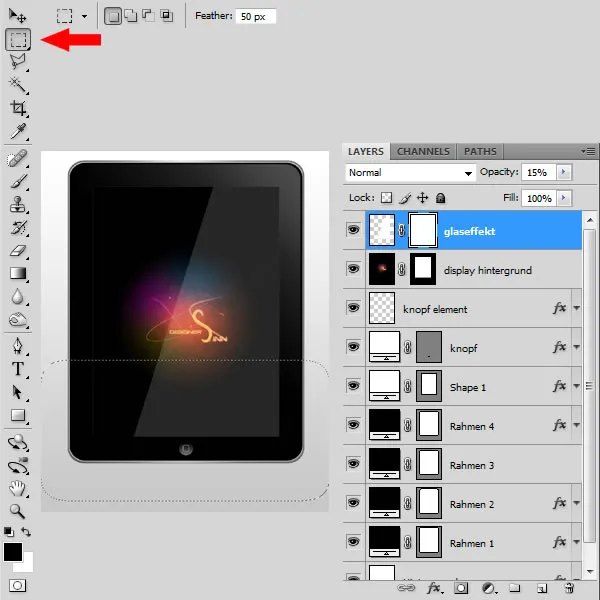Select the Magic Wand tool
600x600 pixels.
point(18,85)
